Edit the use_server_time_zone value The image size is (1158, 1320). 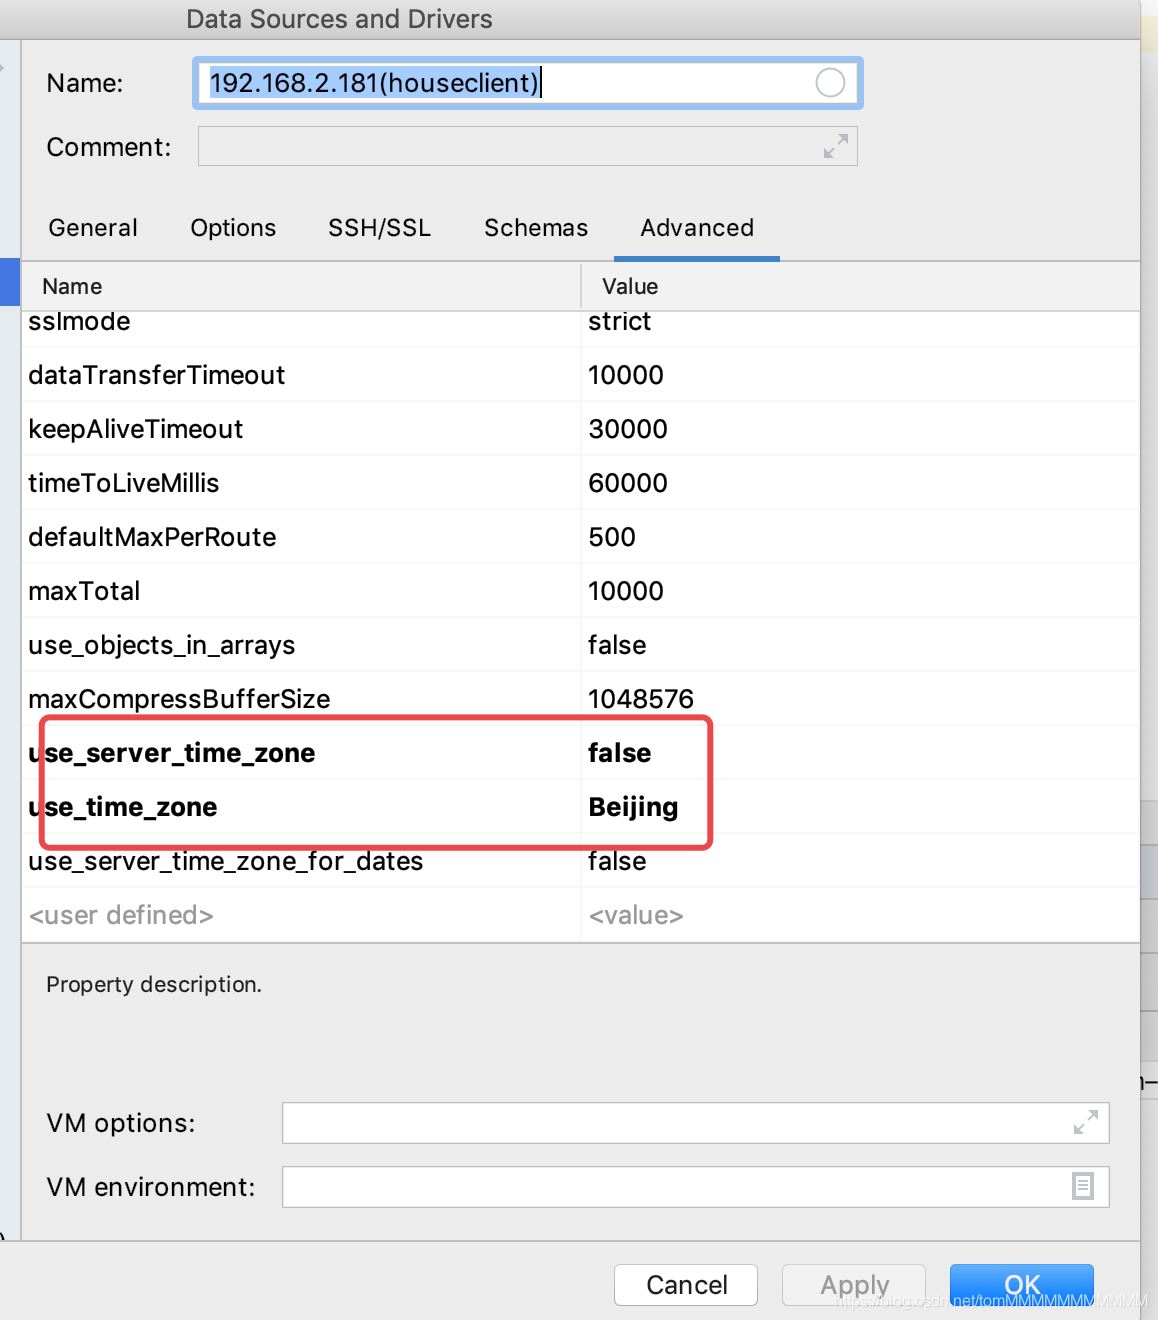coord(620,753)
